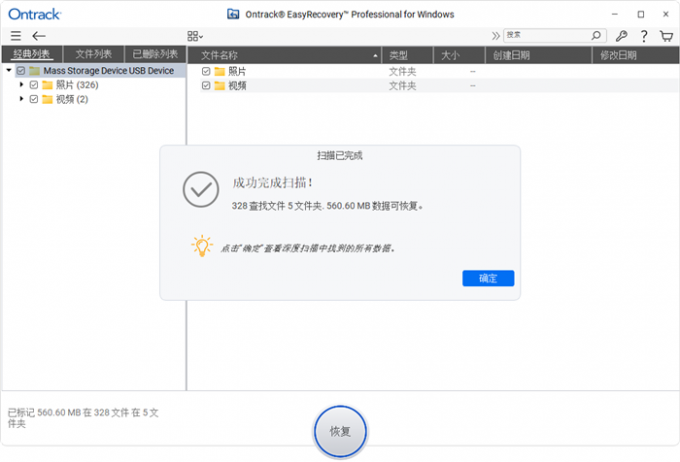Viewport: 680px width, 462px height.
Task: Click the magnifier search icon
Action: coord(596,35)
